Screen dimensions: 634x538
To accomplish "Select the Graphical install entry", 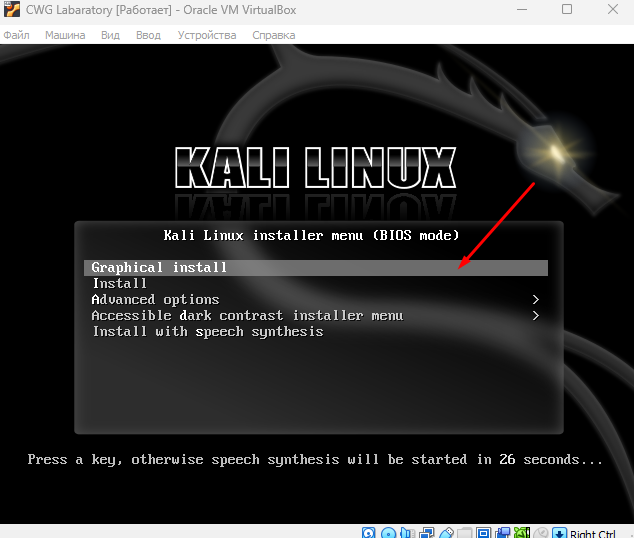I will pos(159,267).
